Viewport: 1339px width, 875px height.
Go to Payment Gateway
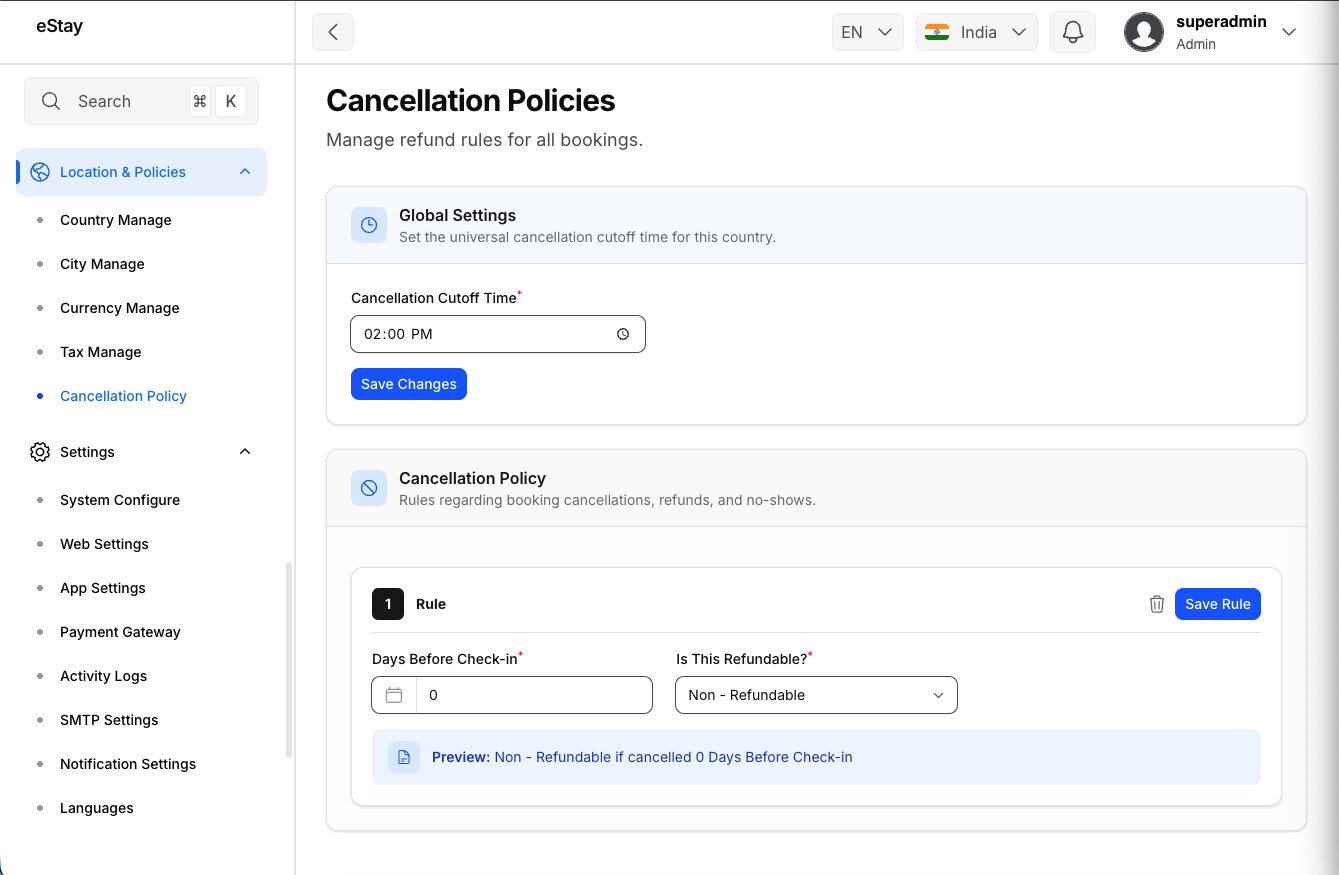(x=120, y=632)
